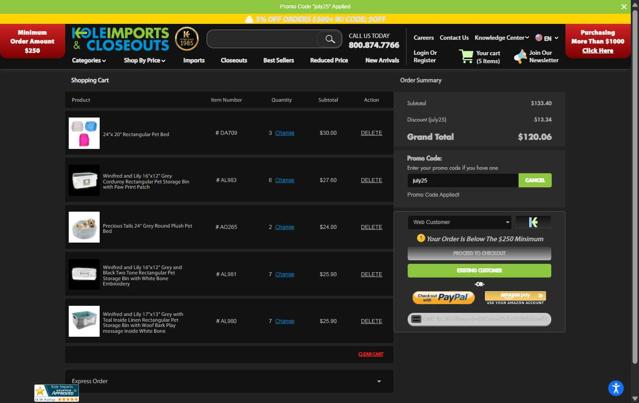
Task: Open the Round Plush Pet Bed thumbnail
Action: point(84,227)
